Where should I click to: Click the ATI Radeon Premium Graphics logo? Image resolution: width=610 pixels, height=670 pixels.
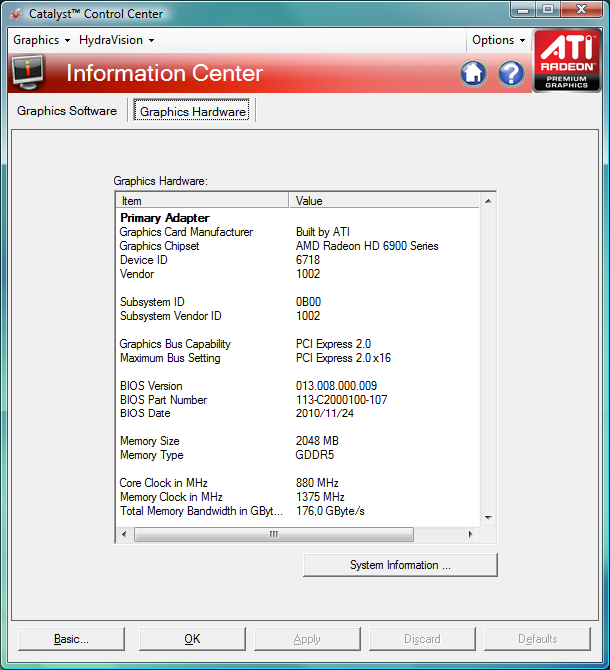coord(566,61)
